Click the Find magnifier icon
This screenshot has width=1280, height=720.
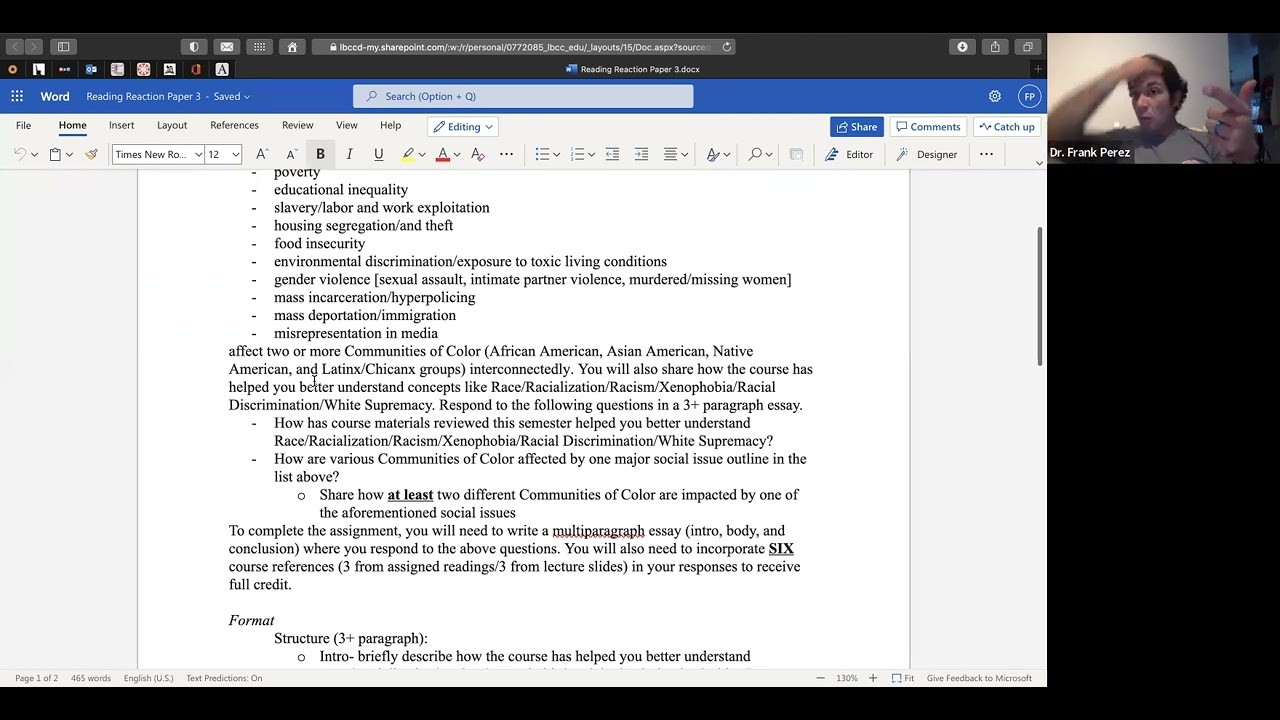click(755, 154)
